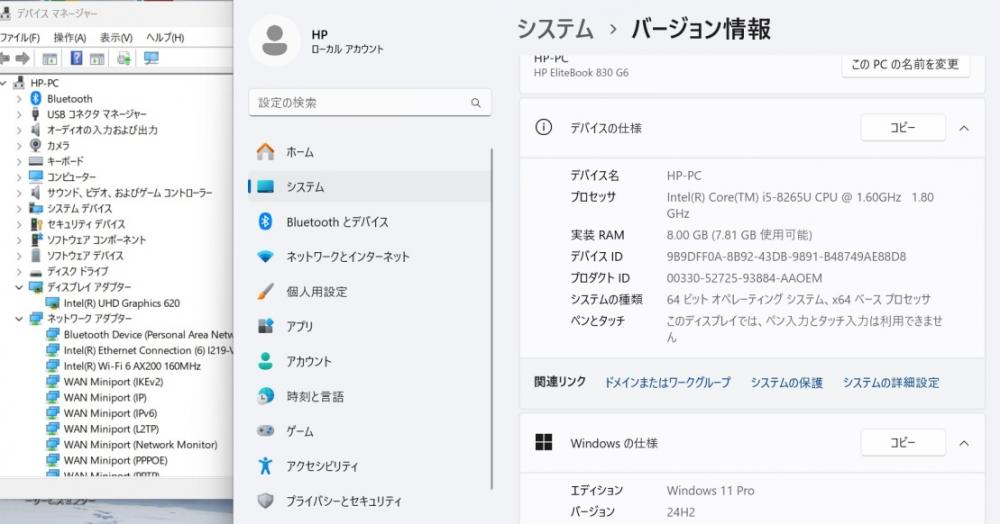The width and height of the screenshot is (1000, 524).
Task: Click the Windows 11 Pro edition text
Action: point(710,490)
